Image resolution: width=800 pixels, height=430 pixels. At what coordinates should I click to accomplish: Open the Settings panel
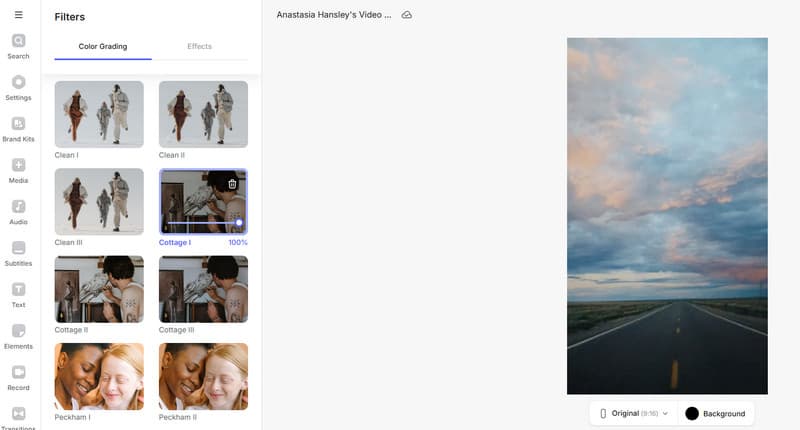18,87
